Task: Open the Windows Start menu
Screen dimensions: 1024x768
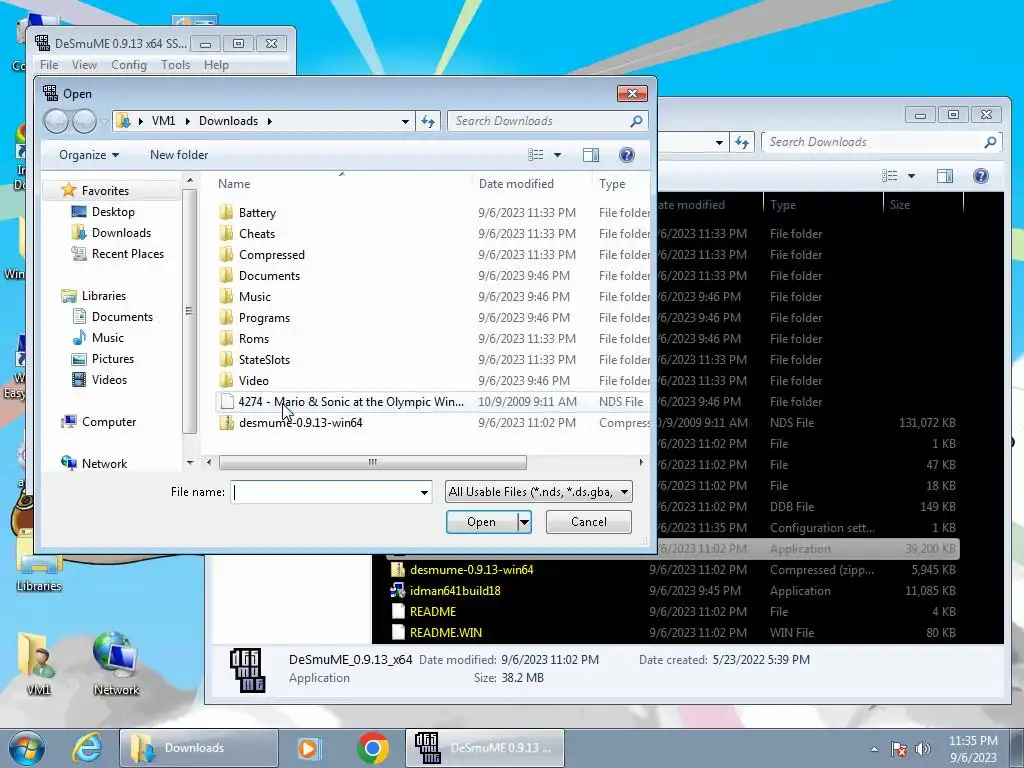Action: point(27,748)
